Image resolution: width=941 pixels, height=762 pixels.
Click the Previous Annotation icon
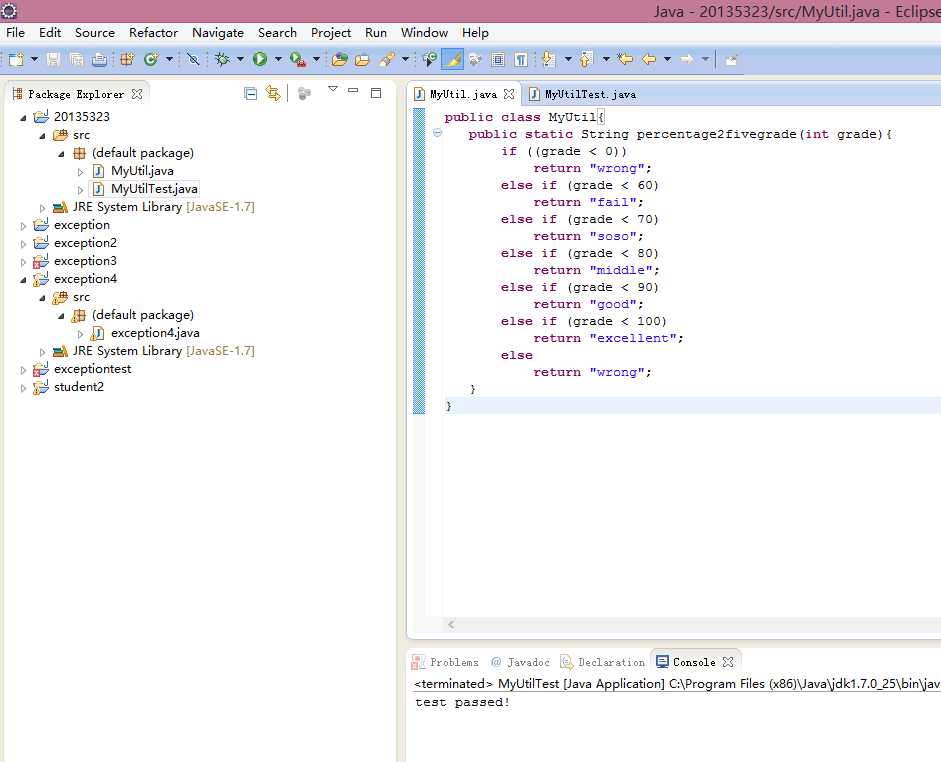(x=586, y=59)
